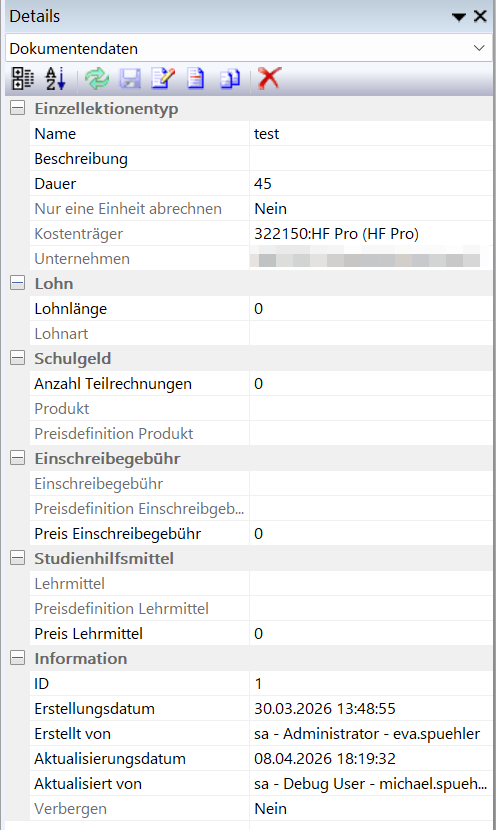Click the Name value field showing test
The image size is (496, 830).
pyautogui.click(x=371, y=133)
